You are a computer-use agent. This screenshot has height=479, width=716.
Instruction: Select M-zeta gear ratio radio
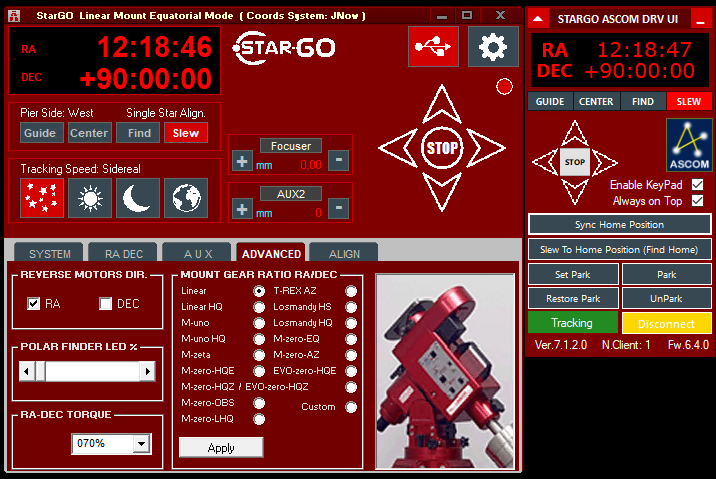click(259, 355)
